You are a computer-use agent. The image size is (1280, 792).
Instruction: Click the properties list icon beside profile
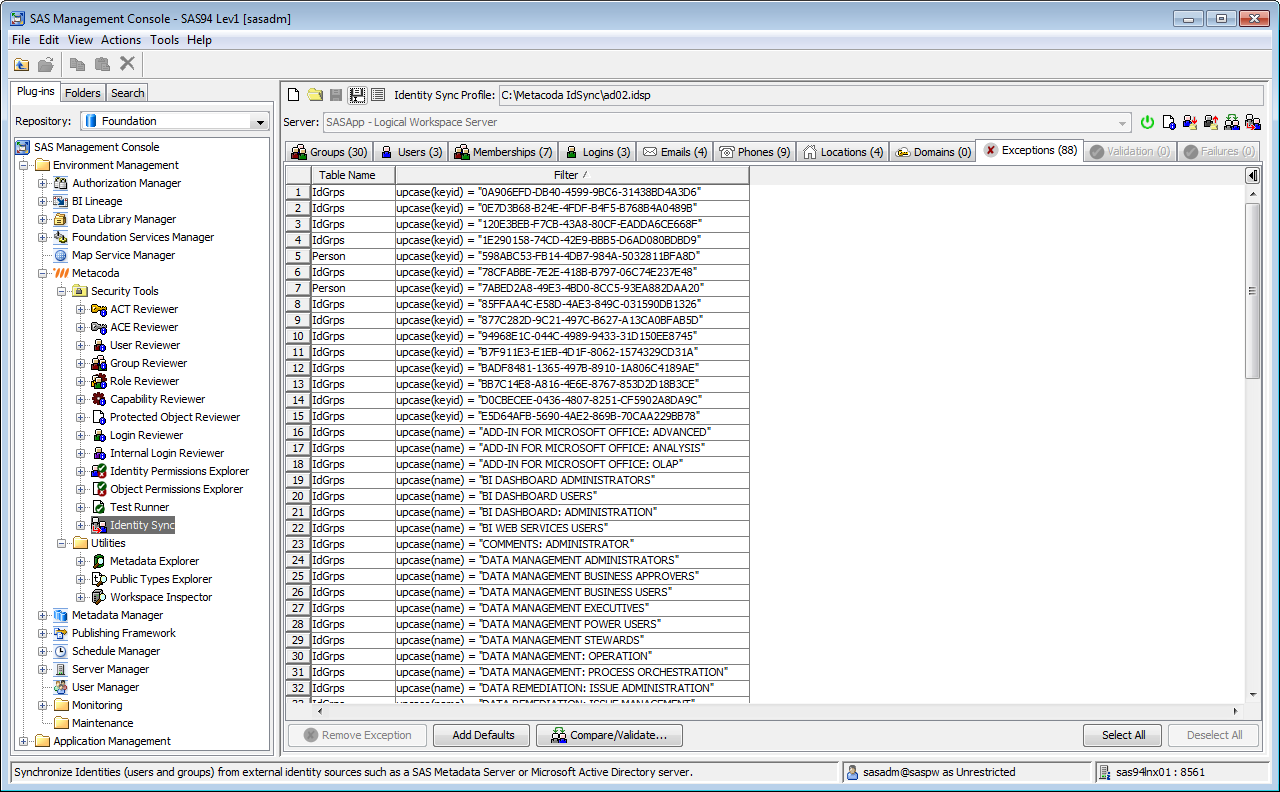[378, 95]
